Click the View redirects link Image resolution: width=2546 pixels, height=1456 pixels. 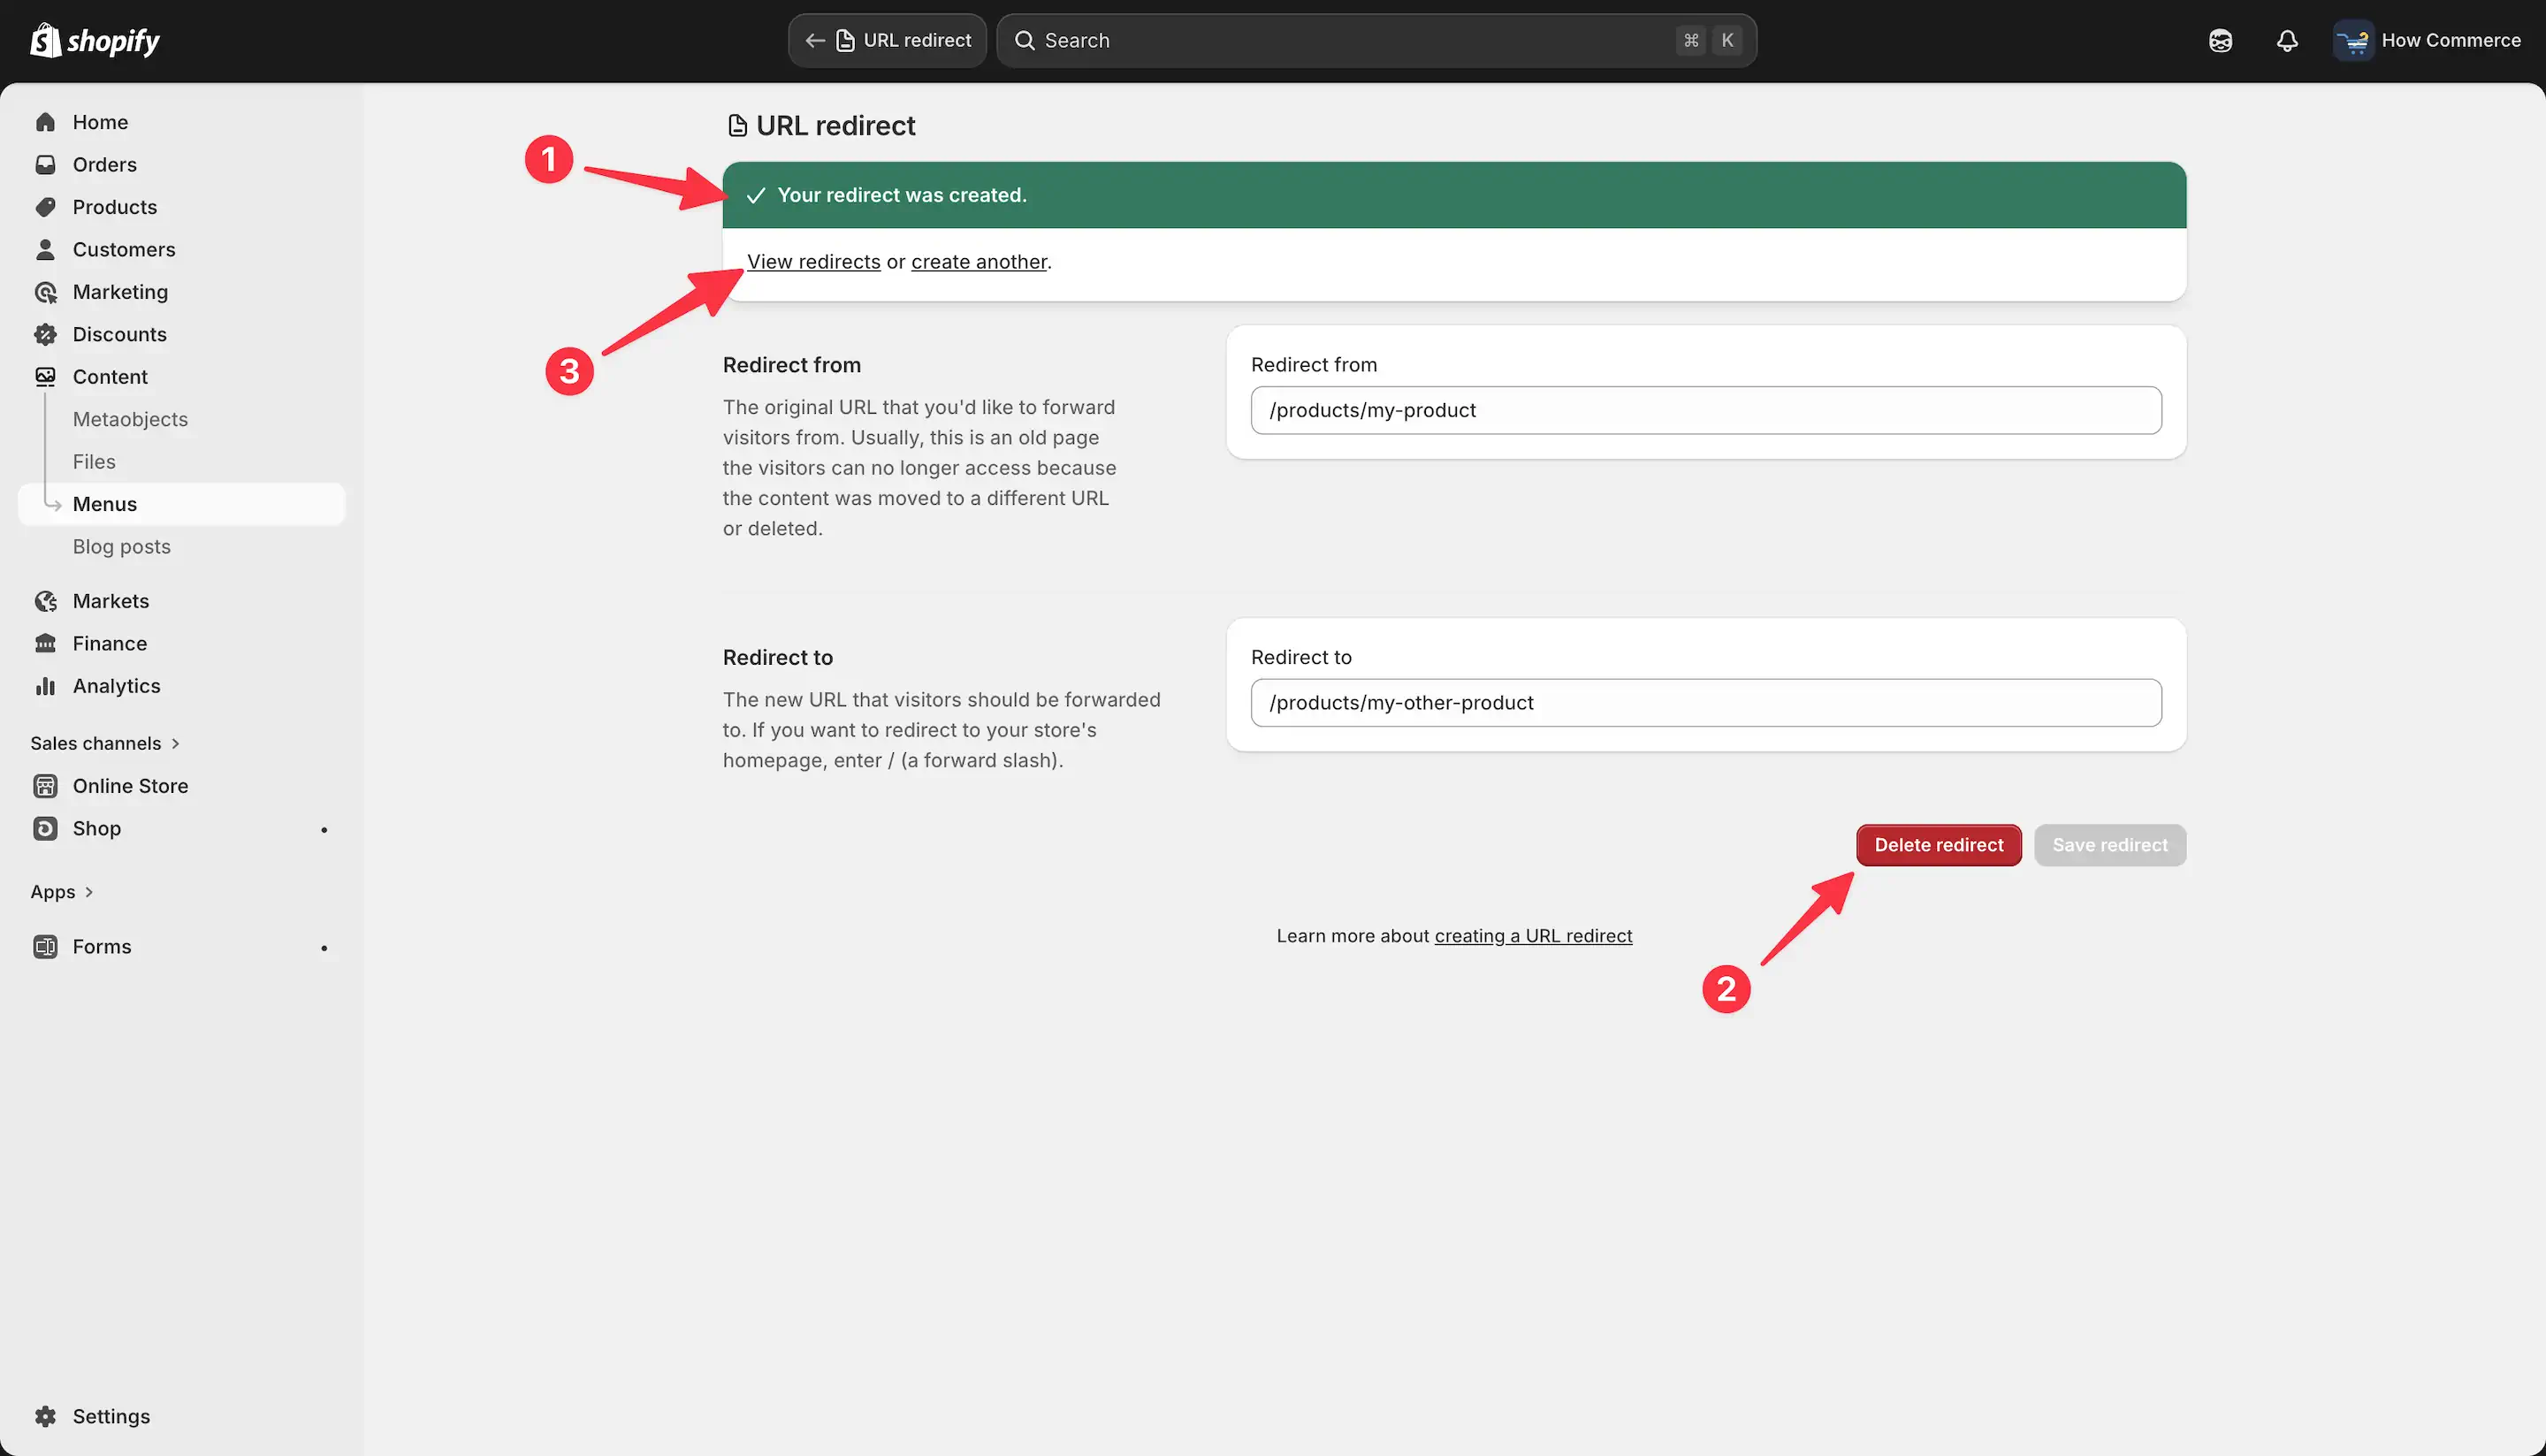tap(813, 262)
